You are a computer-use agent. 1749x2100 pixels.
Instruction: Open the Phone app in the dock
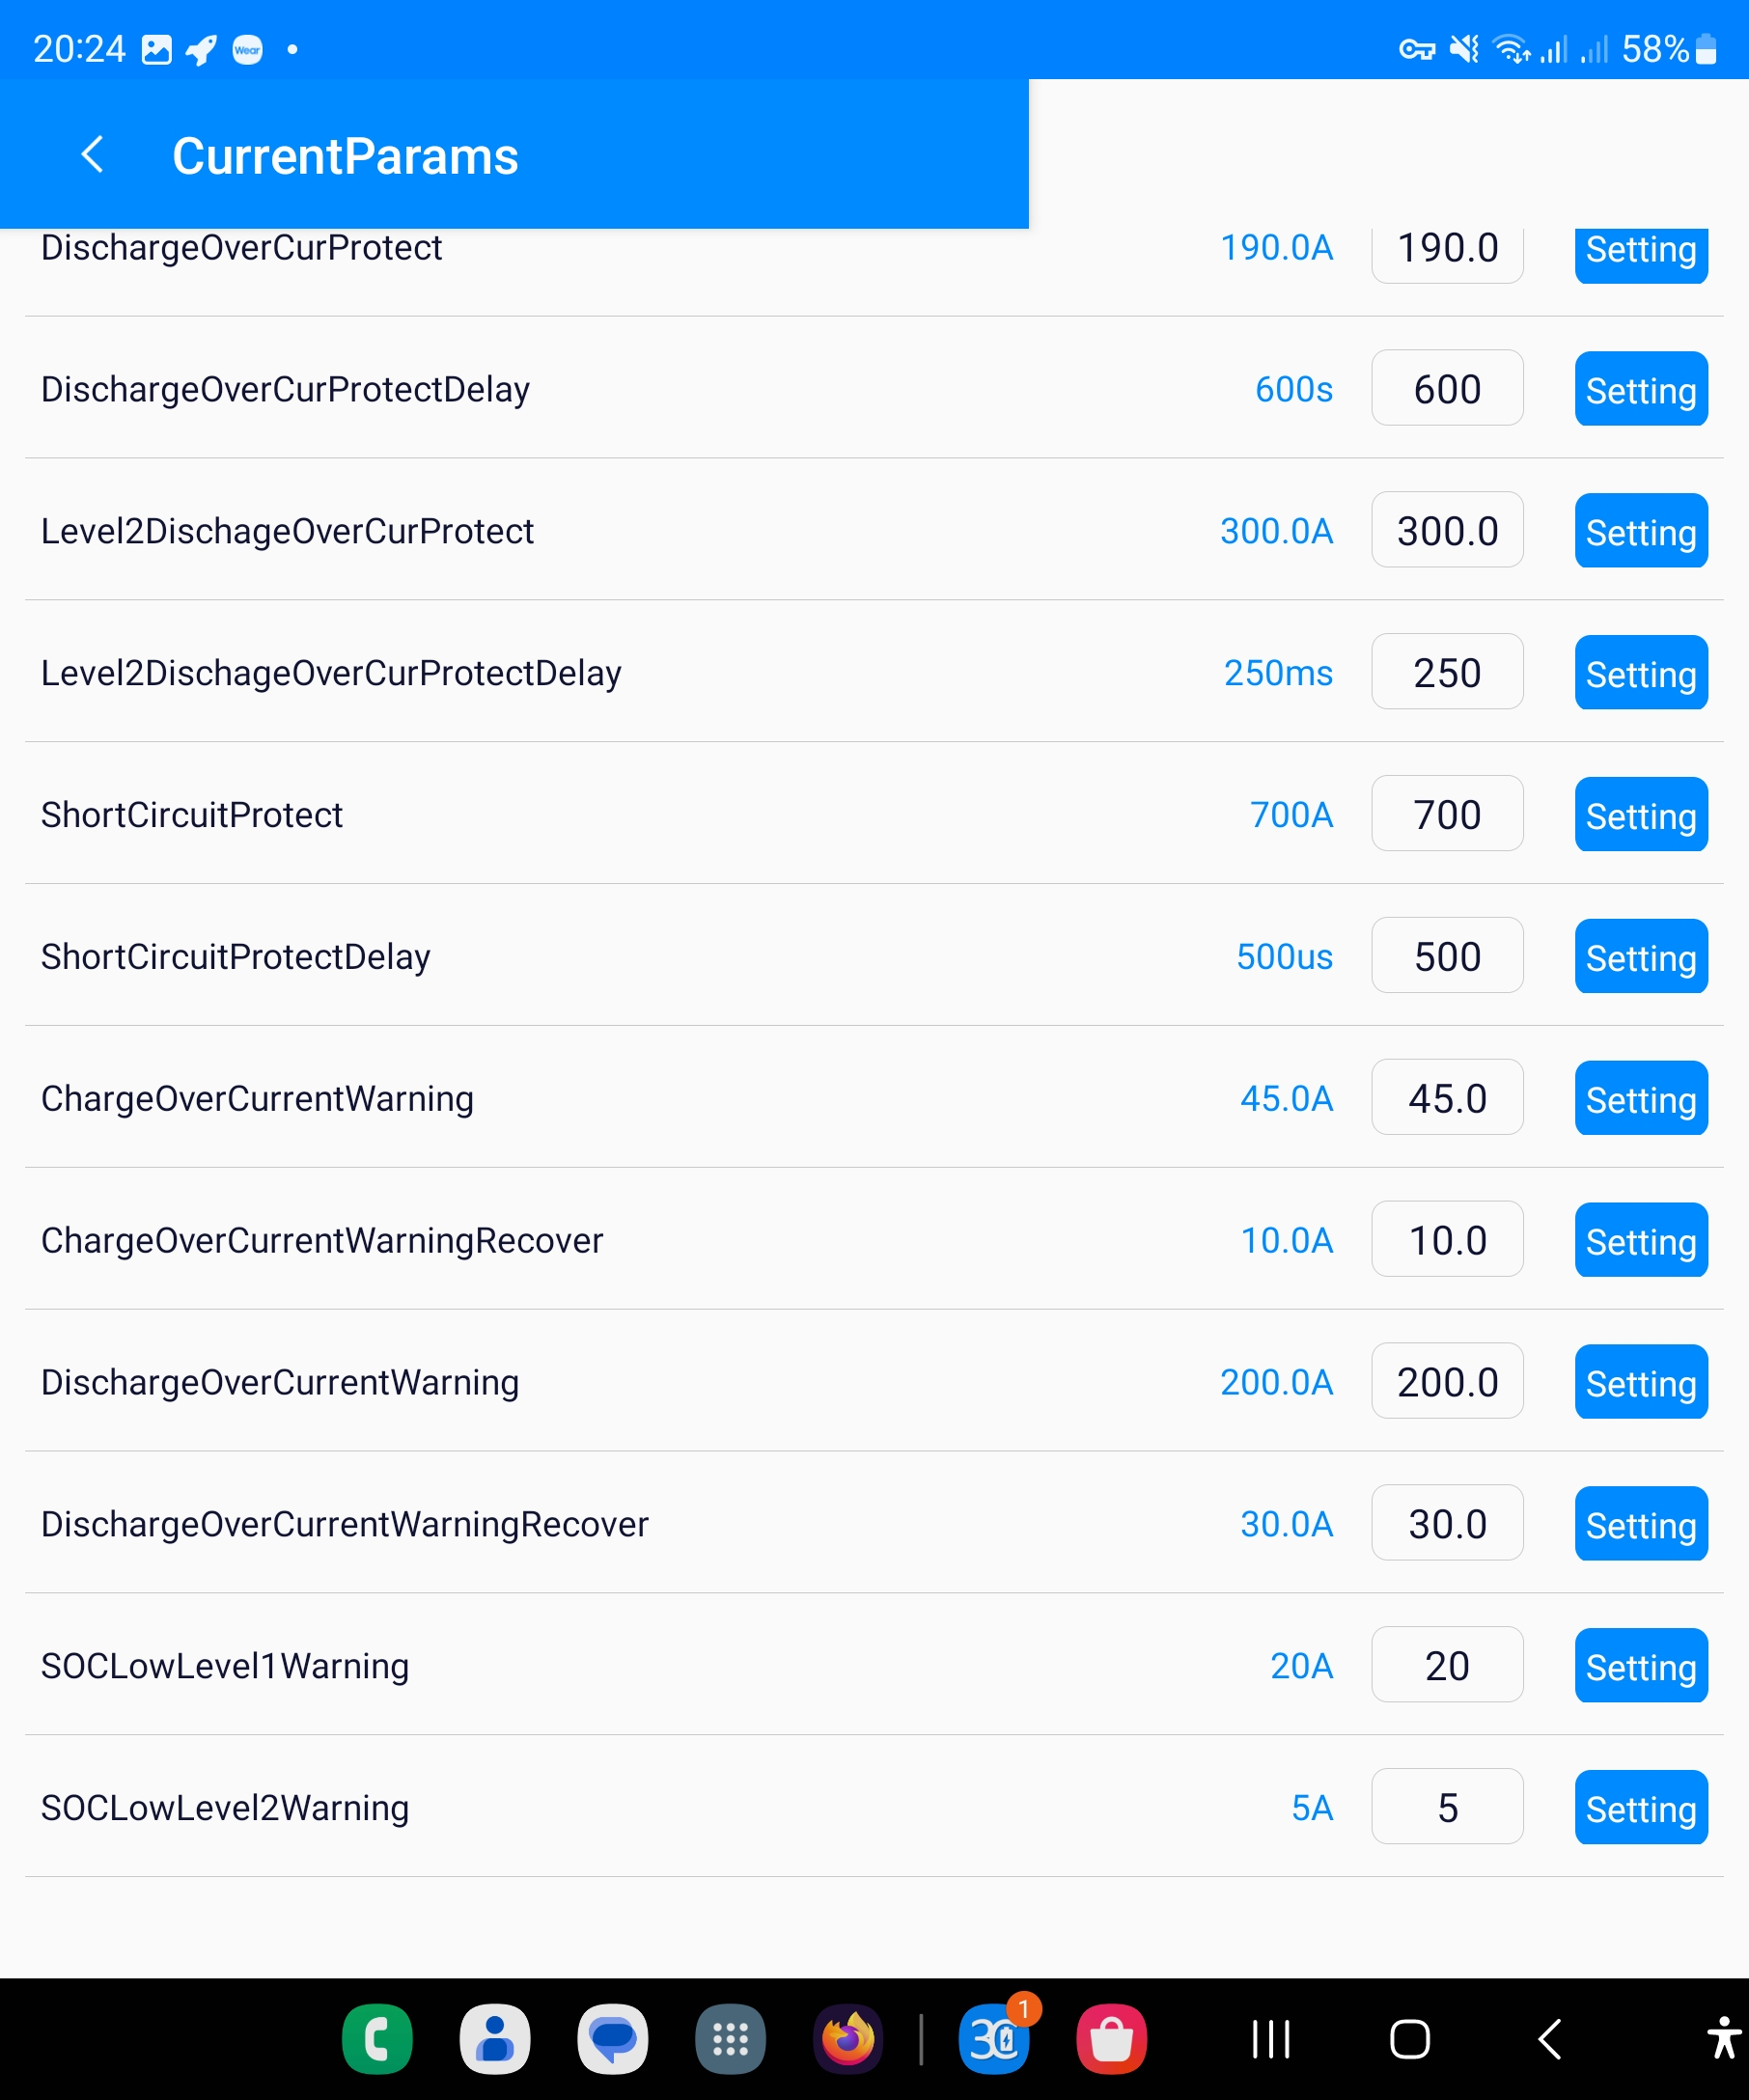click(x=377, y=2038)
